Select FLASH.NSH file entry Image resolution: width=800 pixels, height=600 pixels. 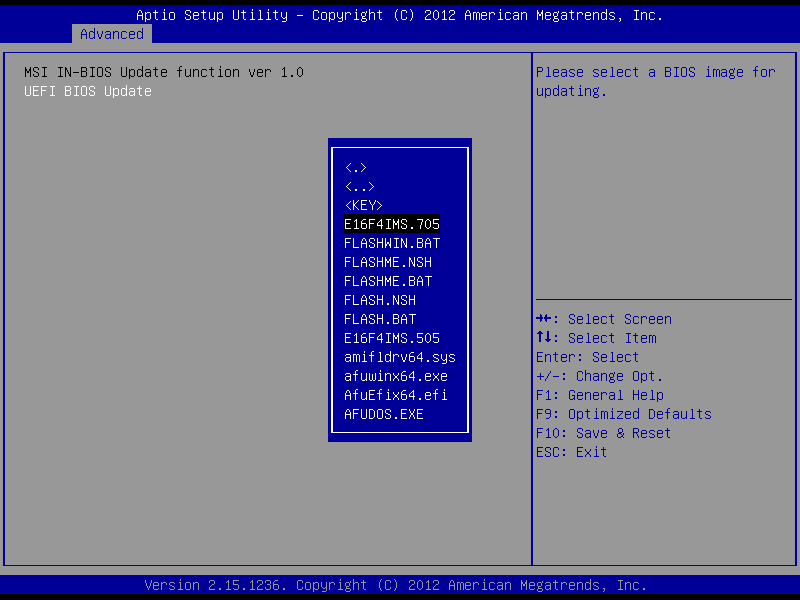(x=380, y=300)
